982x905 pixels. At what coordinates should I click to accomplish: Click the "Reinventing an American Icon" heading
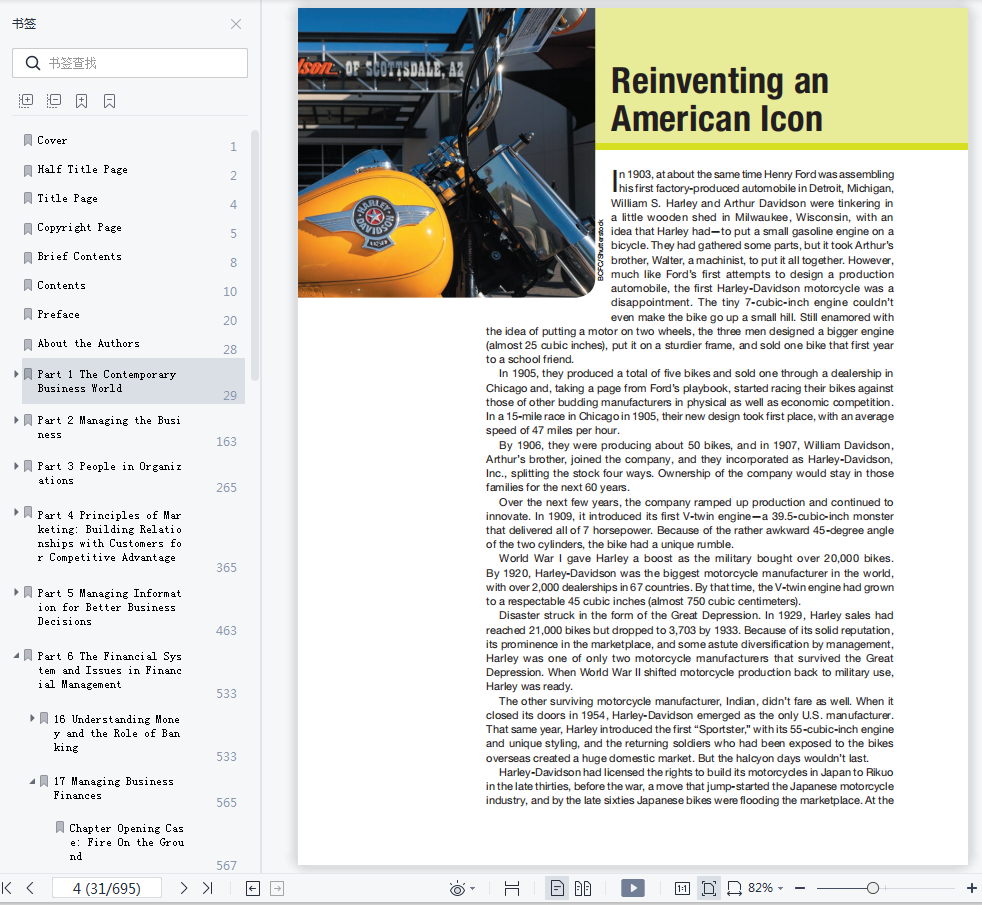tap(720, 100)
